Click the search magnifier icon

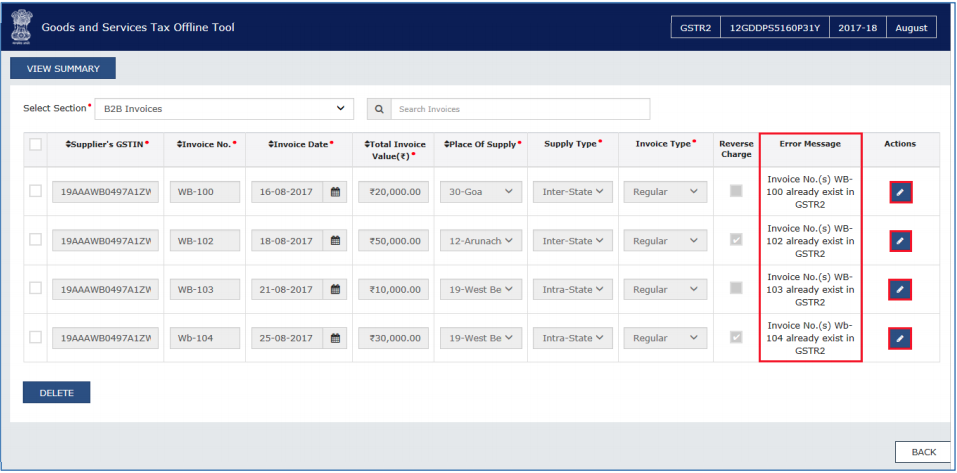379,109
